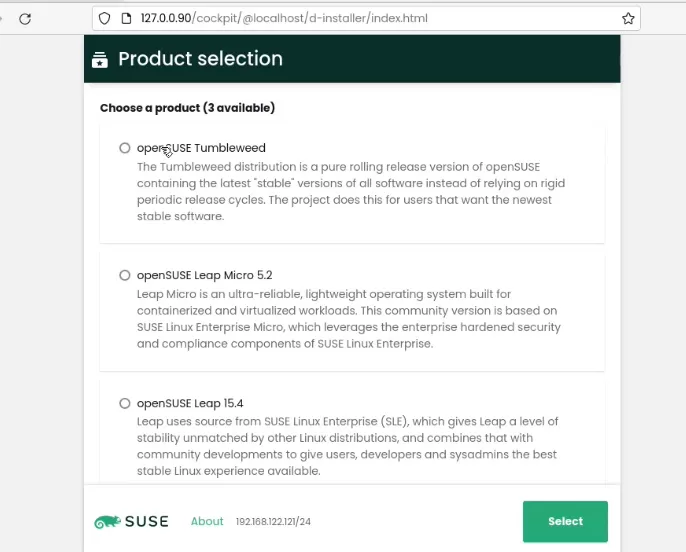The image size is (686, 552).
Task: Click the Product selection header icon
Action: 99,59
